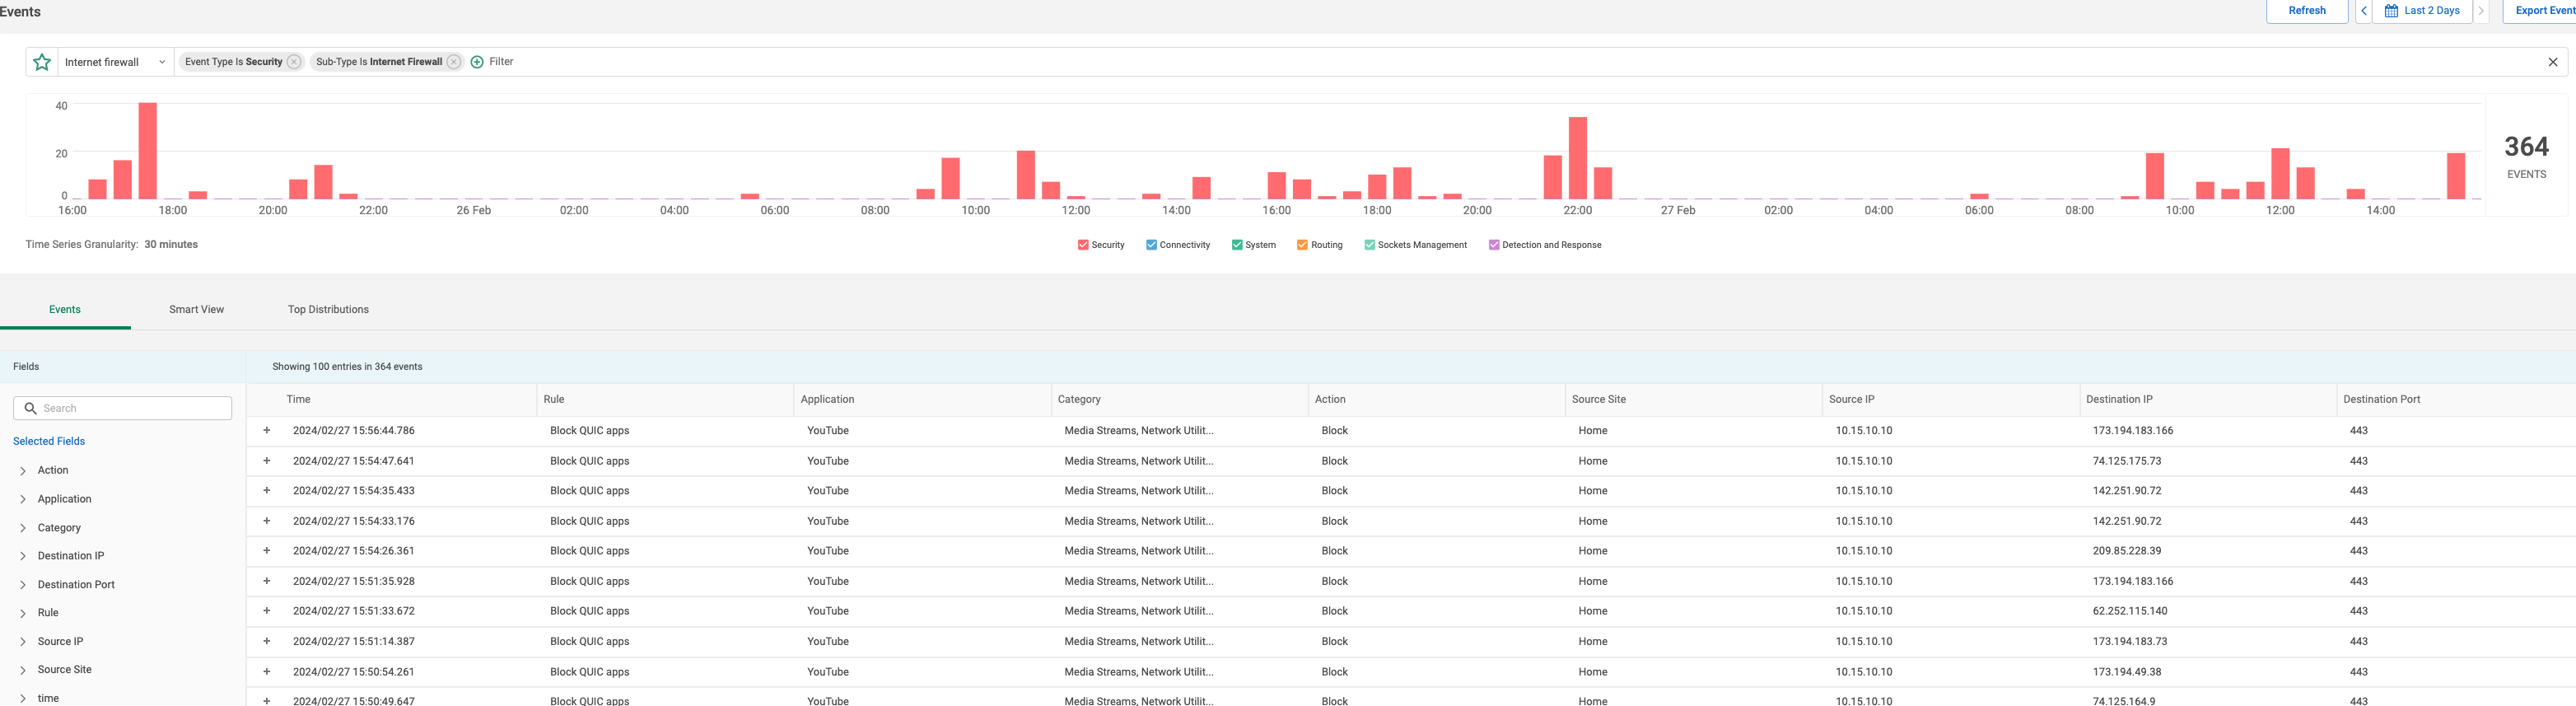
Task: Click the Export Events button
Action: (2538, 11)
